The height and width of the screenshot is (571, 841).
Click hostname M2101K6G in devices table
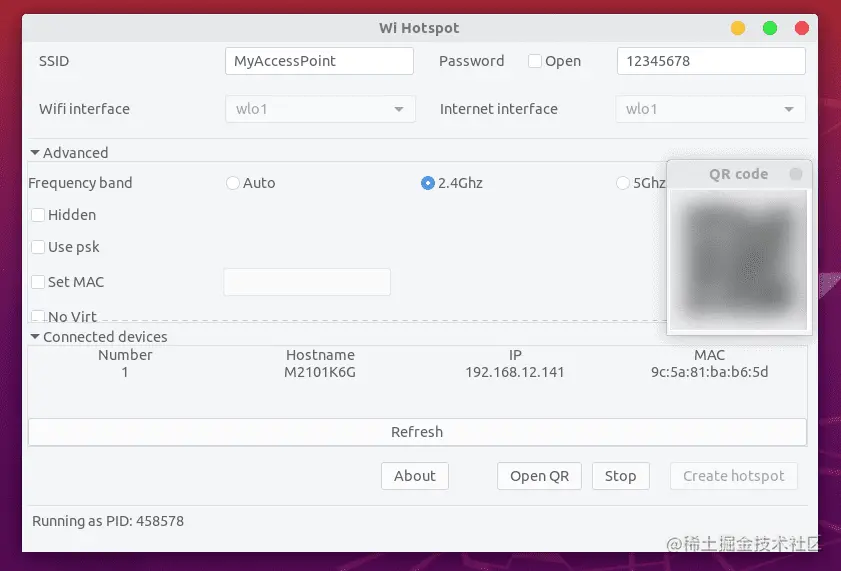coord(320,372)
